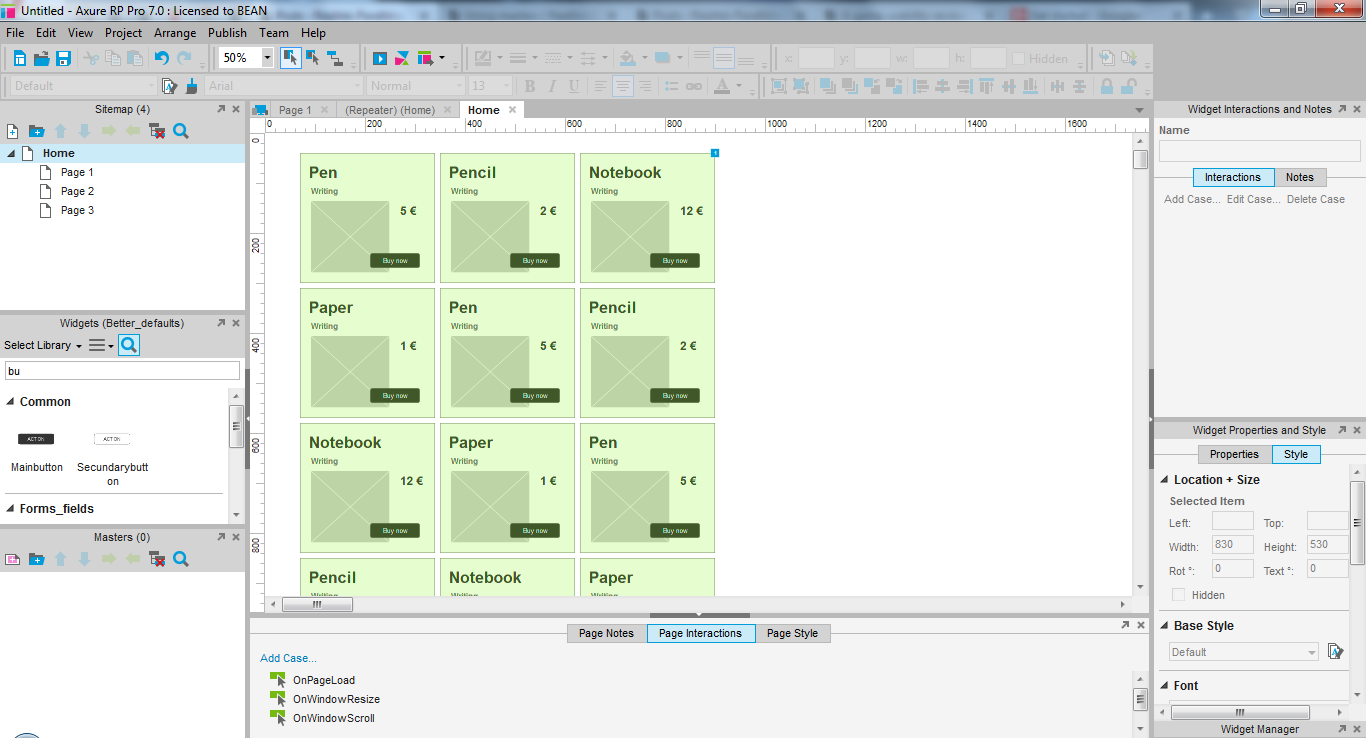
Task: Collapse the Common widgets section
Action: coord(11,402)
